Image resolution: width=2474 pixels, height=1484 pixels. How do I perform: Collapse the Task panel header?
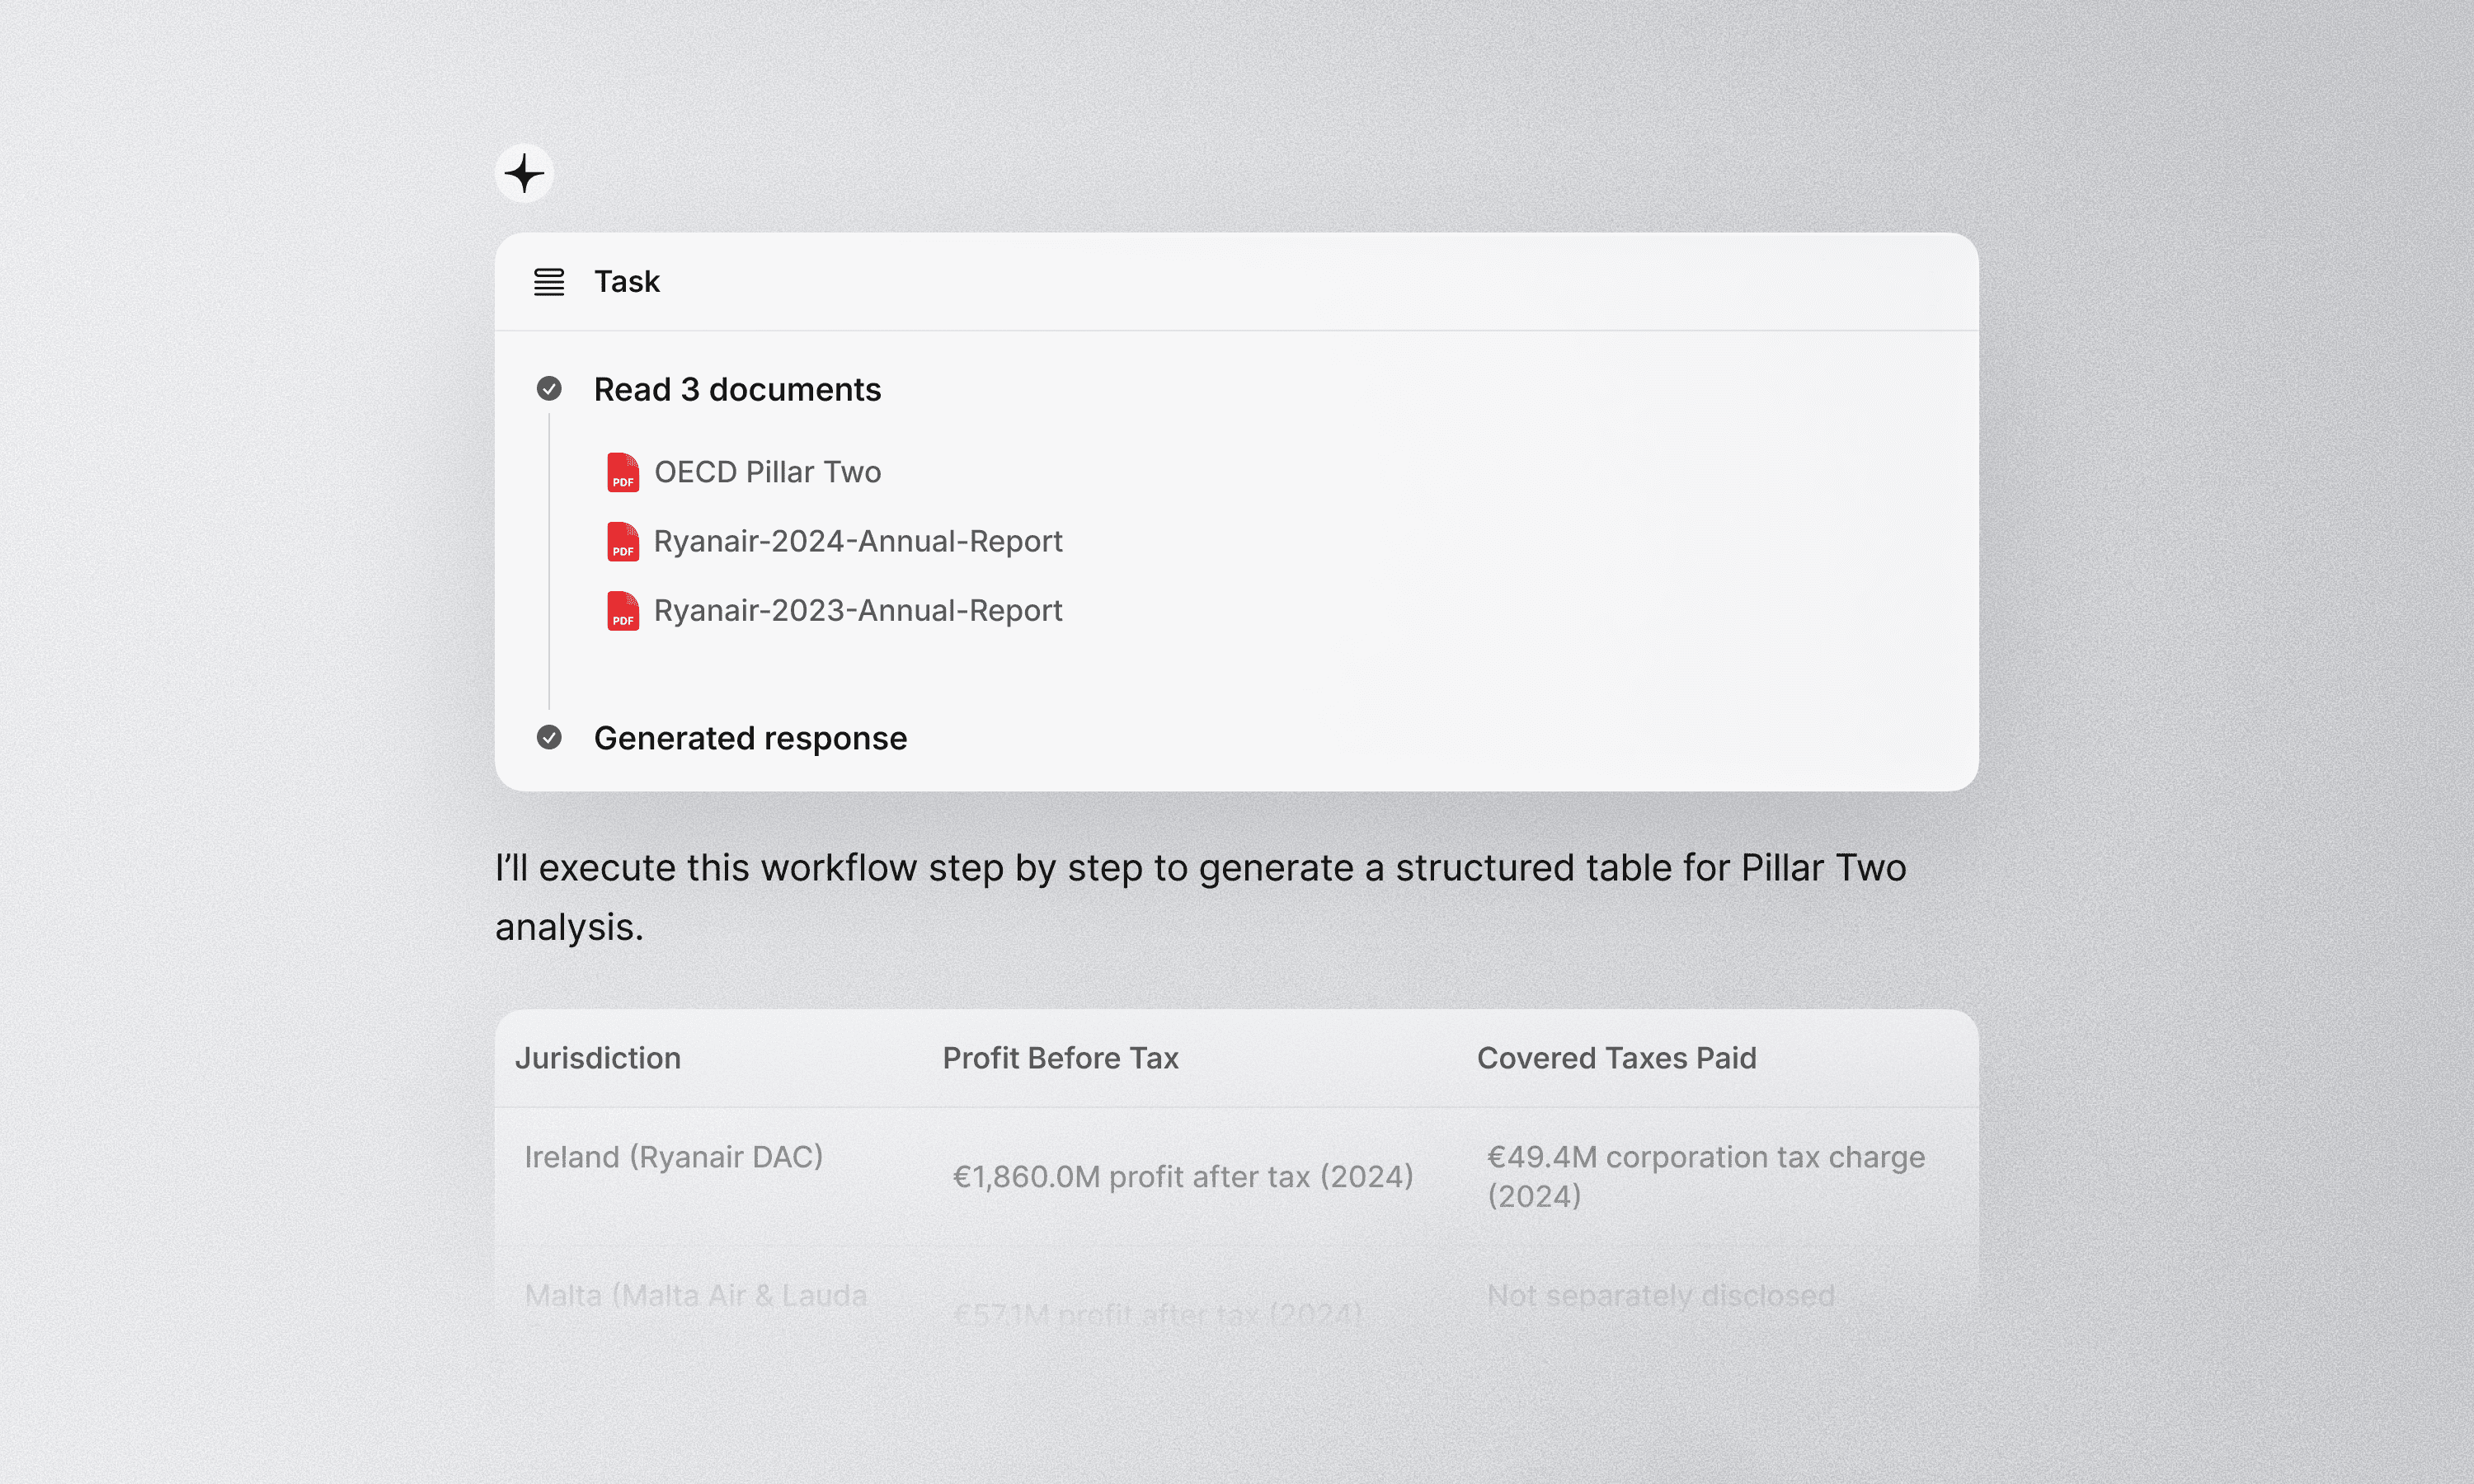tap(627, 282)
